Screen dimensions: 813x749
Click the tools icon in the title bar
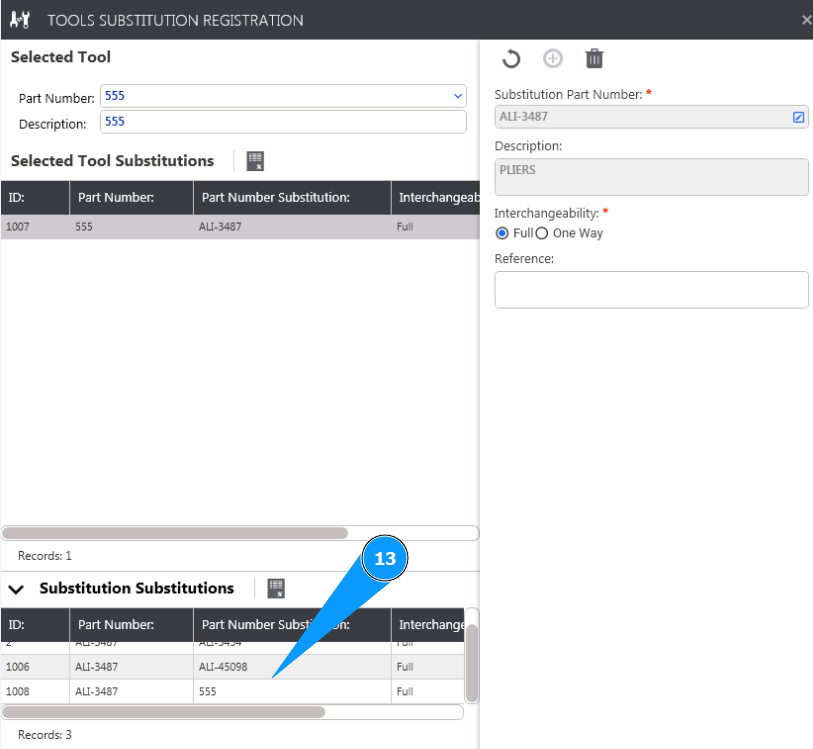pos(20,20)
